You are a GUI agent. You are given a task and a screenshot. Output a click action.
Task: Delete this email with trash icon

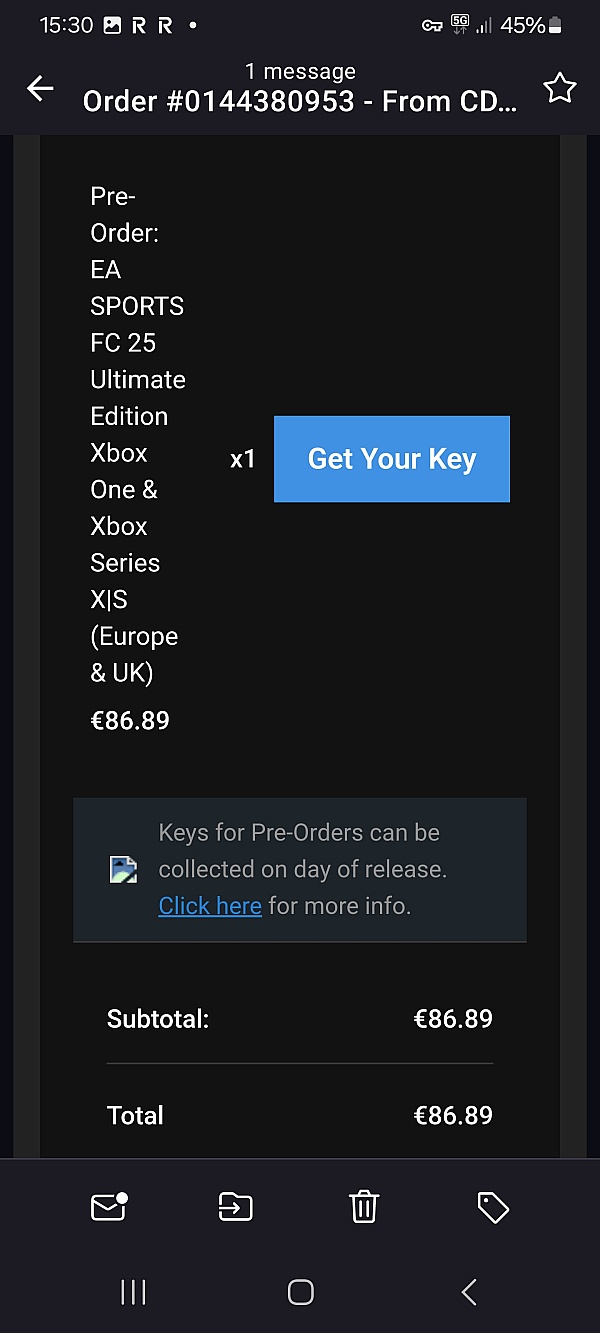364,1207
